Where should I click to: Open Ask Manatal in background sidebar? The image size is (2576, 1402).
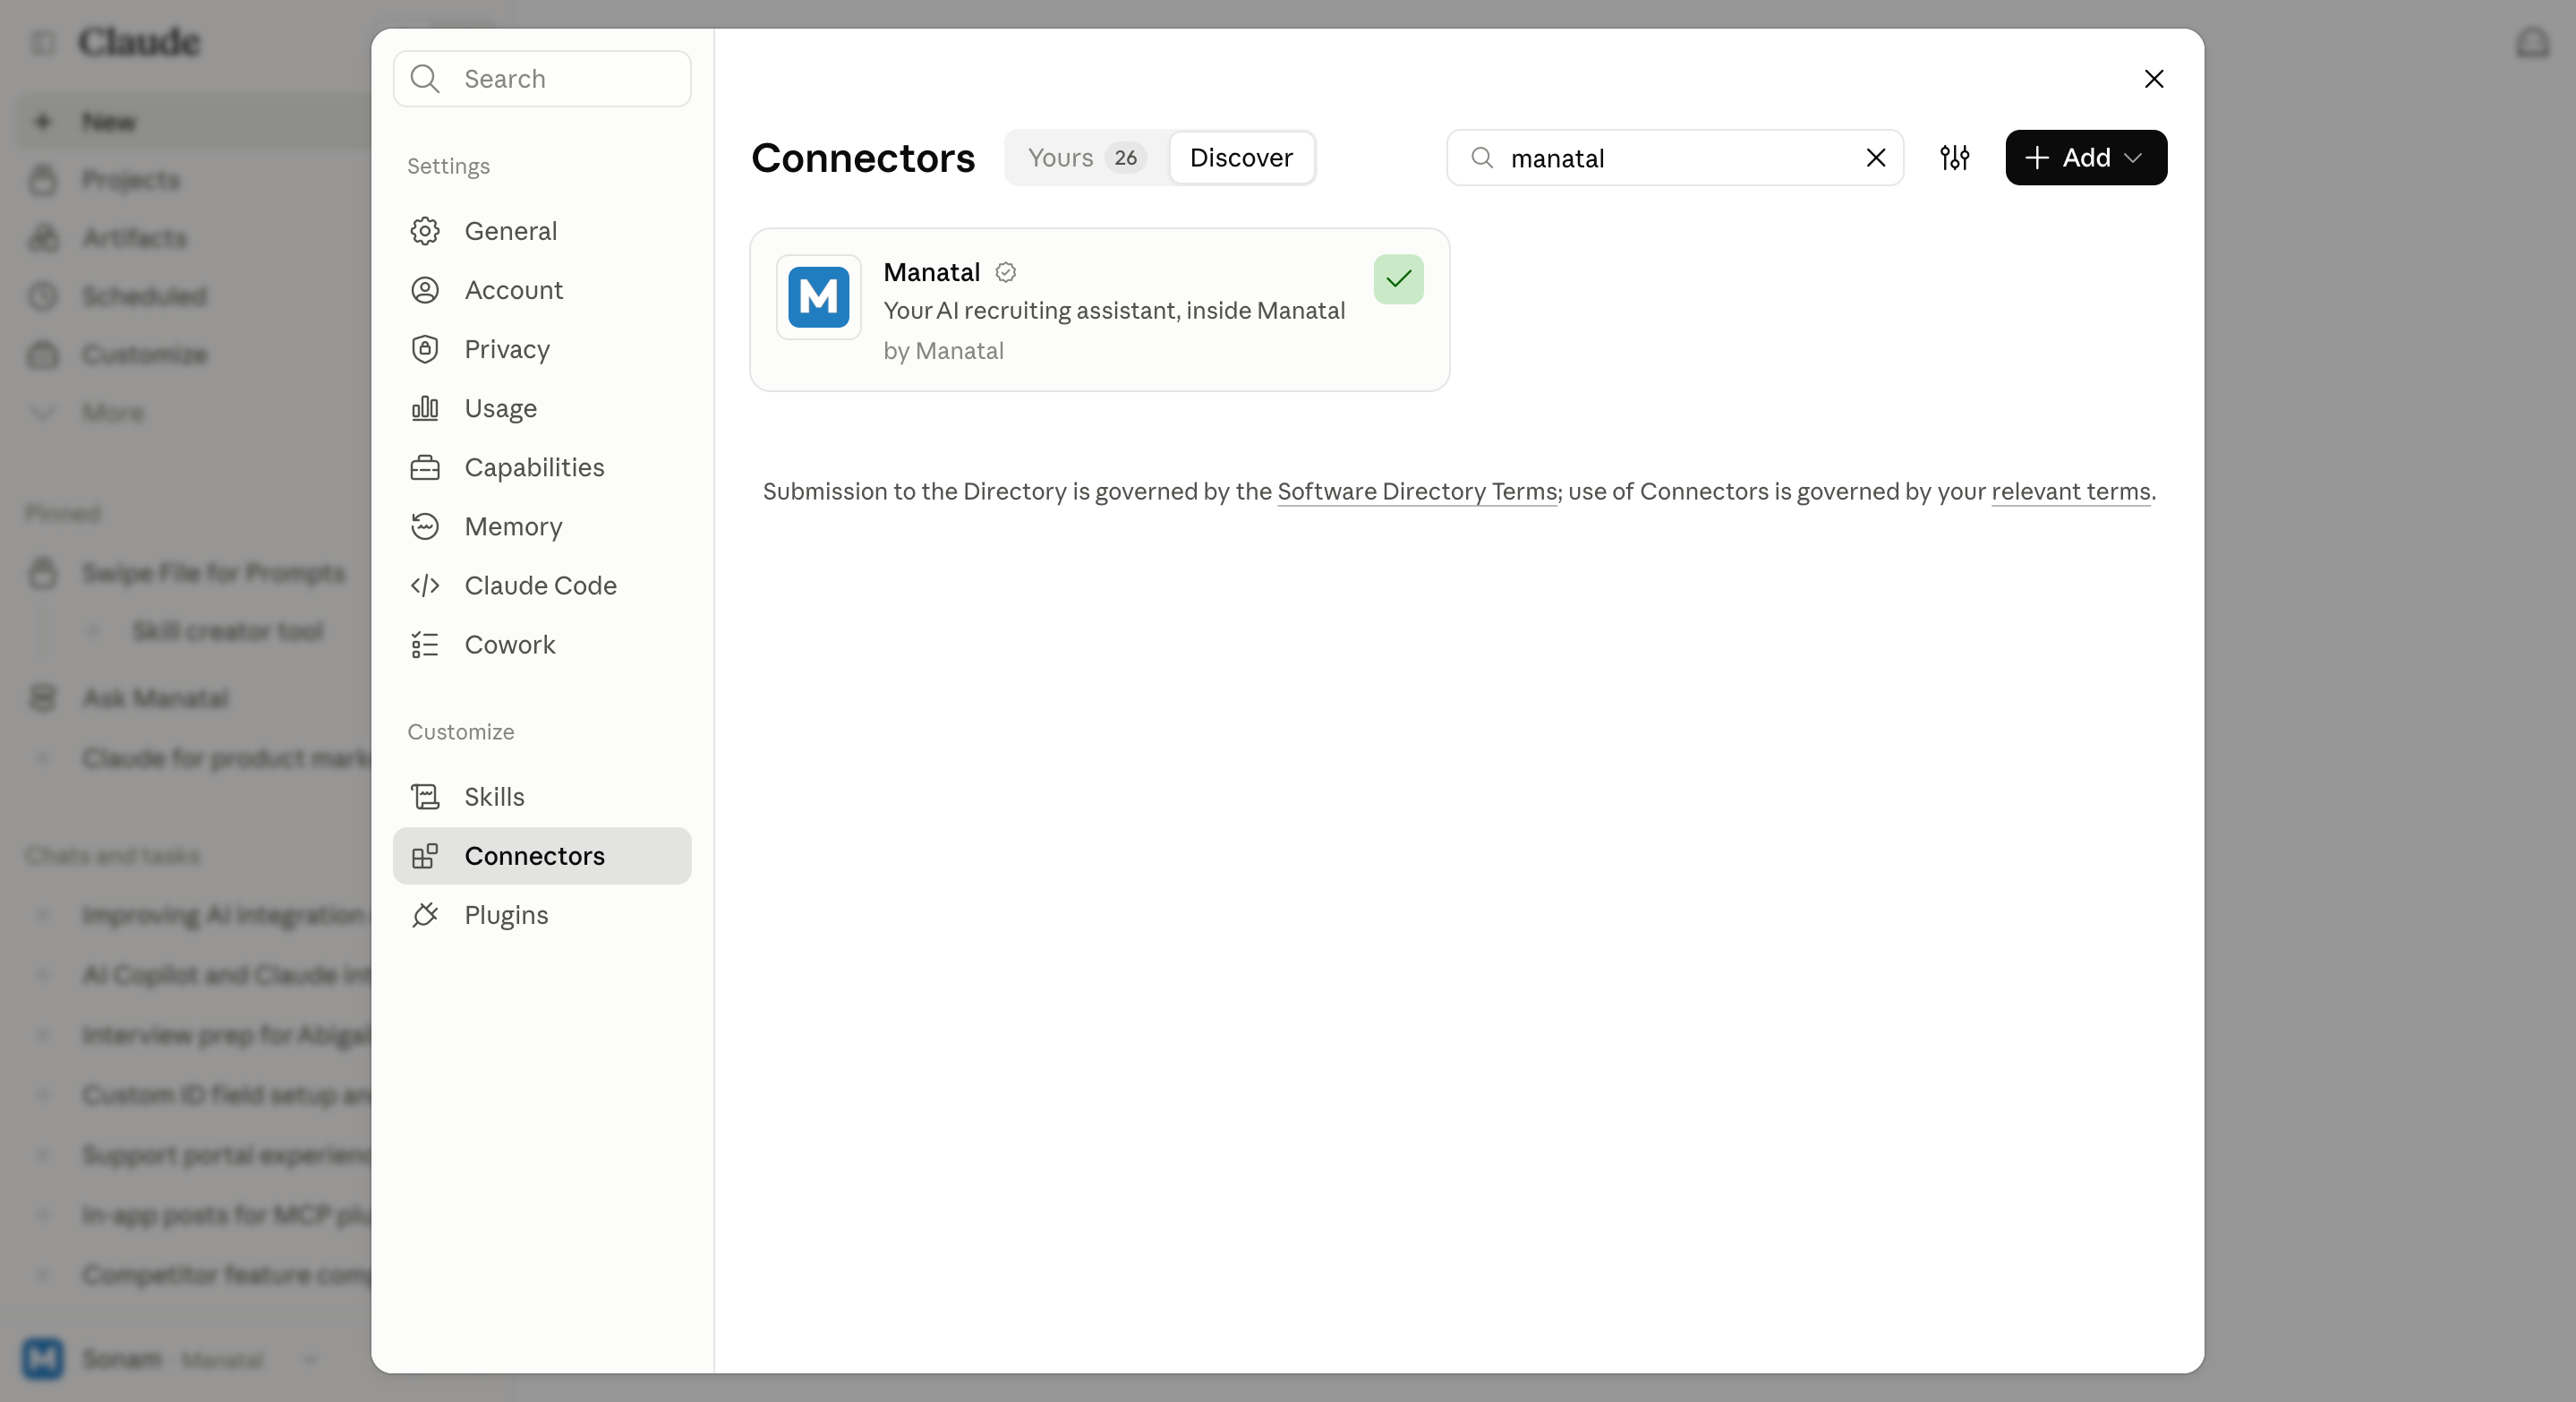156,698
